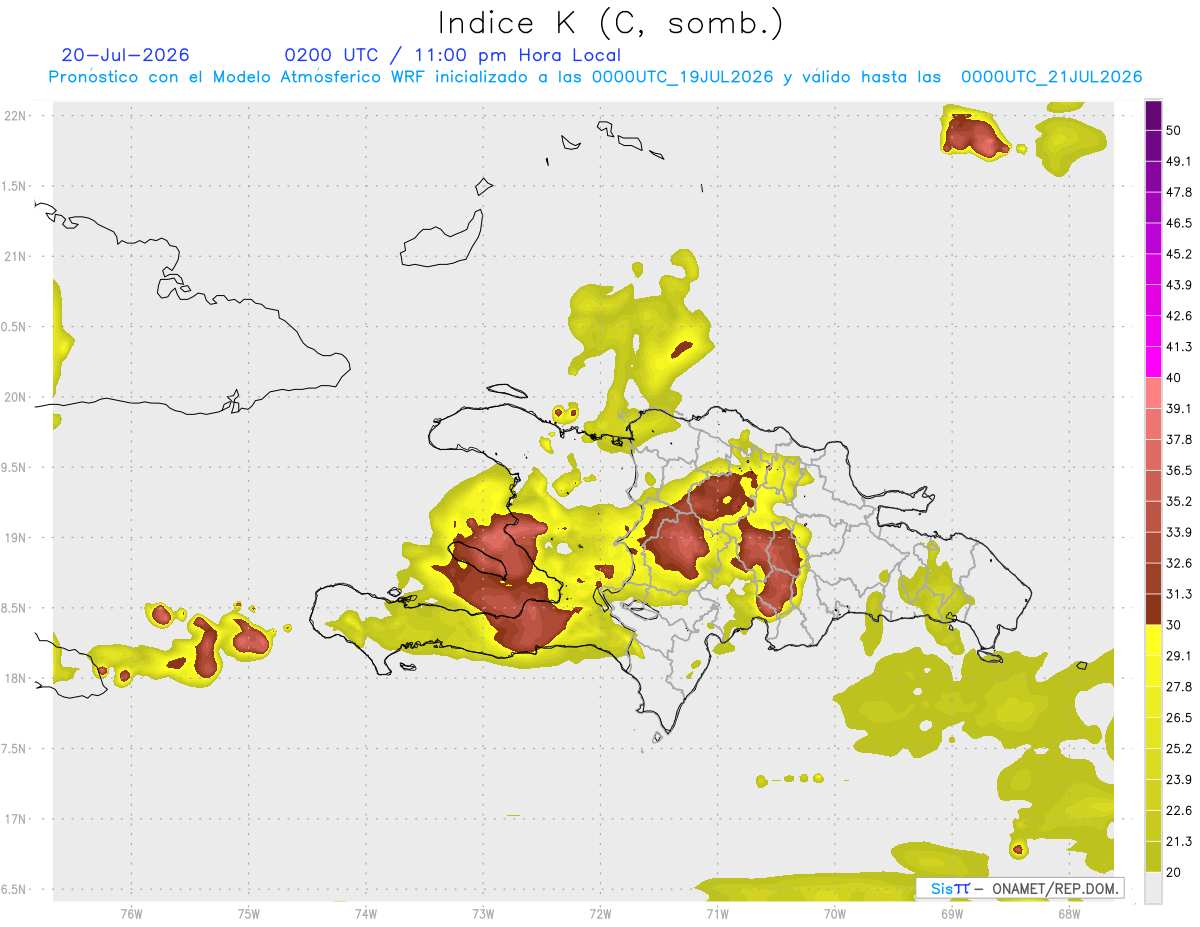The image size is (1200, 927).
Task: Click "0200 UTC / 11:00 pm Hora Local" text
Action: point(452,55)
